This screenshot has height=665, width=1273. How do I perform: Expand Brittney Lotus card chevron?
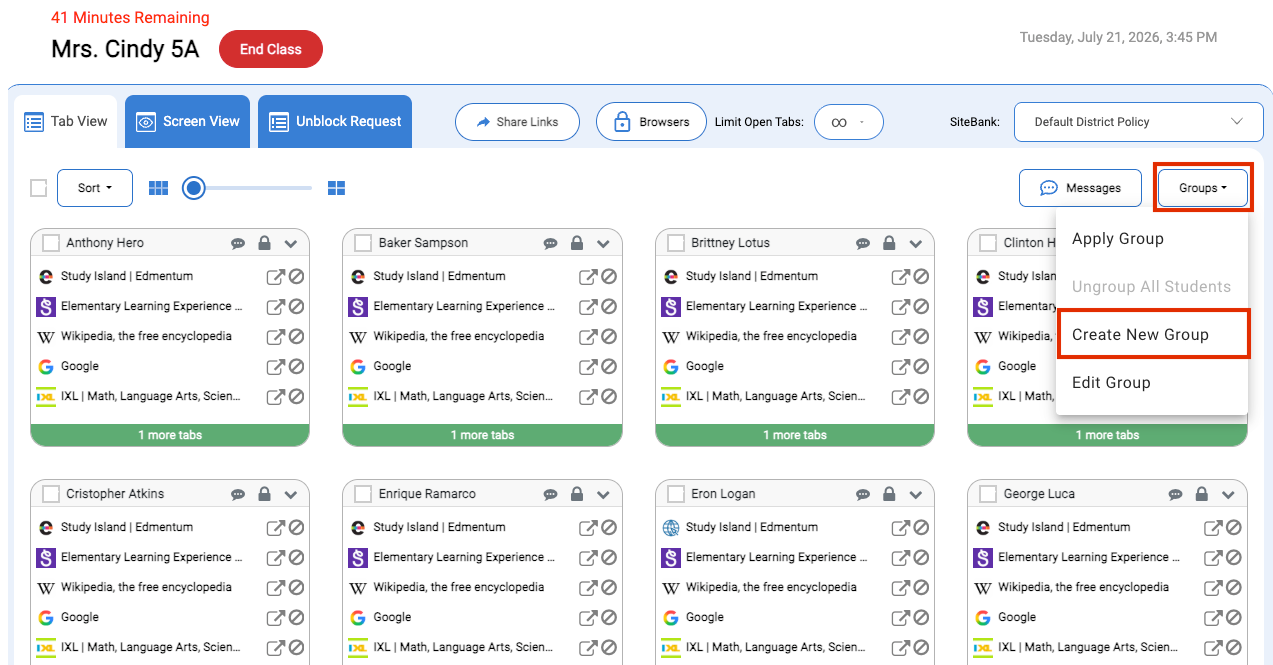pyautogui.click(x=916, y=243)
